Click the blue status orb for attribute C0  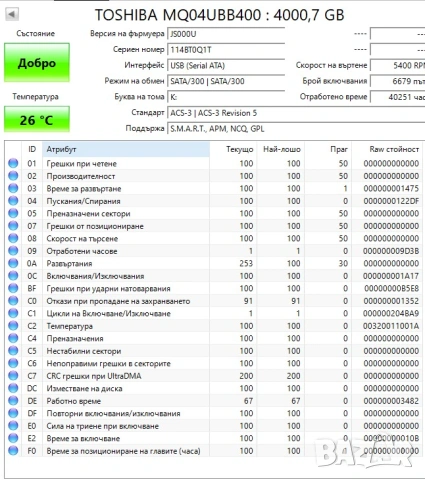tap(13, 301)
